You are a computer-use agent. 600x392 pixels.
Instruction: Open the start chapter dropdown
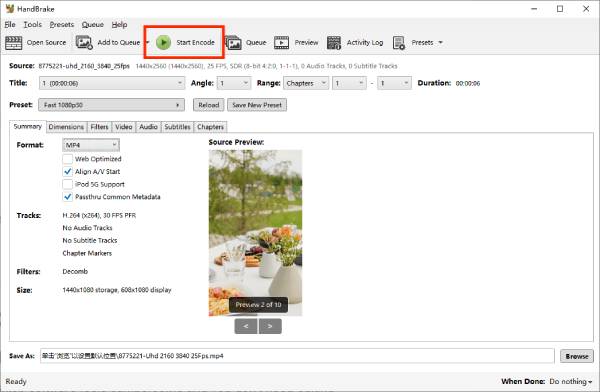pyautogui.click(x=349, y=83)
